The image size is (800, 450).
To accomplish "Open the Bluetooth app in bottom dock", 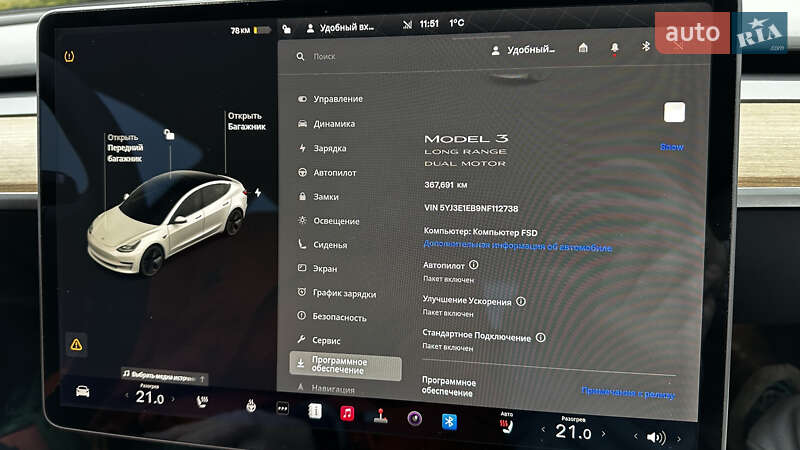I will point(449,421).
